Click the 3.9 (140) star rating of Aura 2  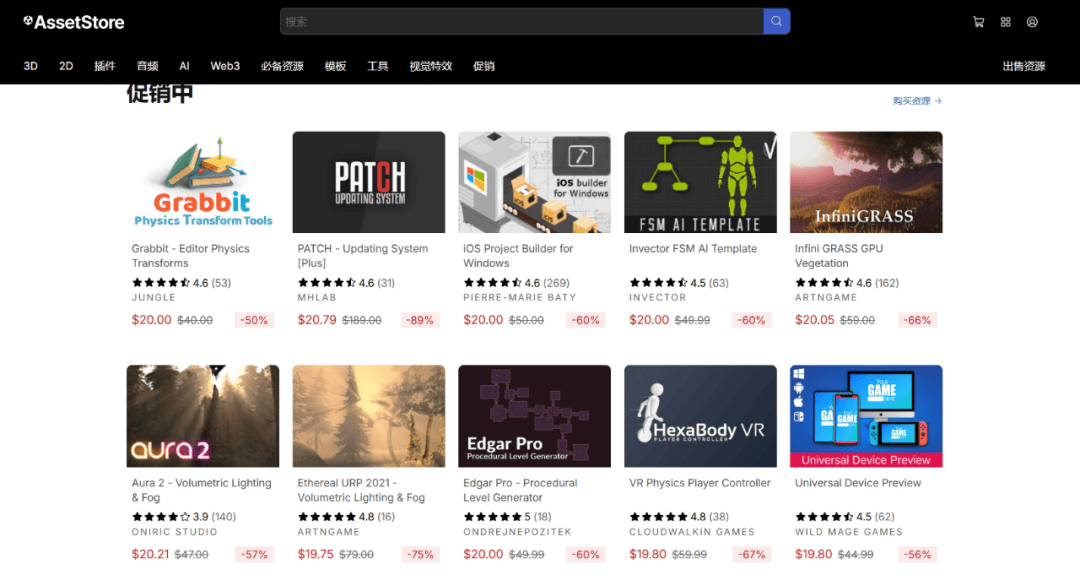pyautogui.click(x=184, y=516)
